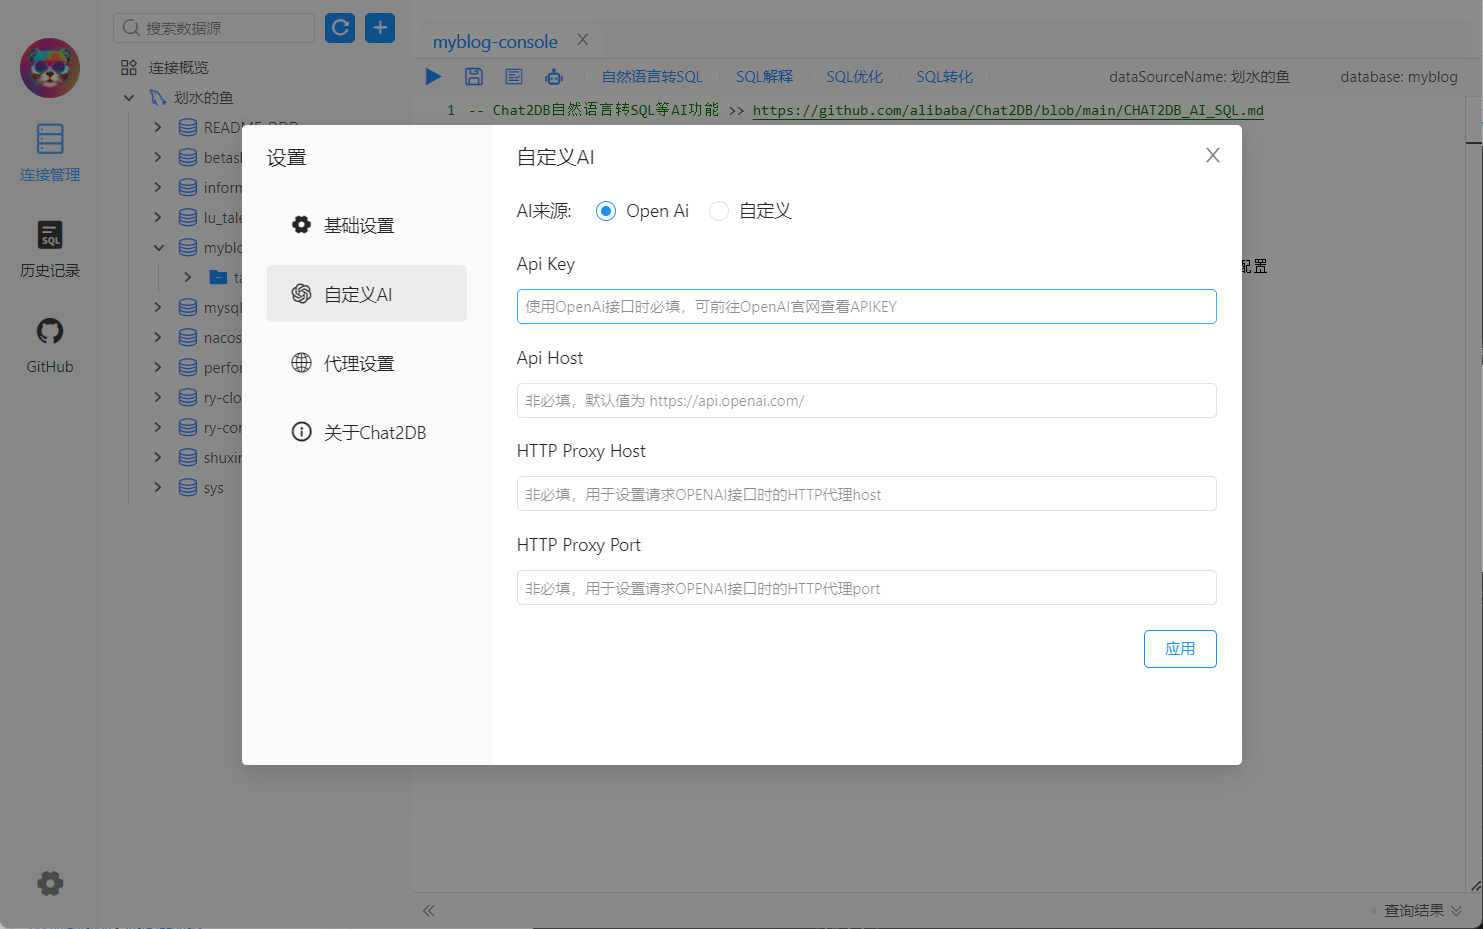Click the 搜索数据源 search box
The height and width of the screenshot is (929, 1483).
tap(214, 28)
